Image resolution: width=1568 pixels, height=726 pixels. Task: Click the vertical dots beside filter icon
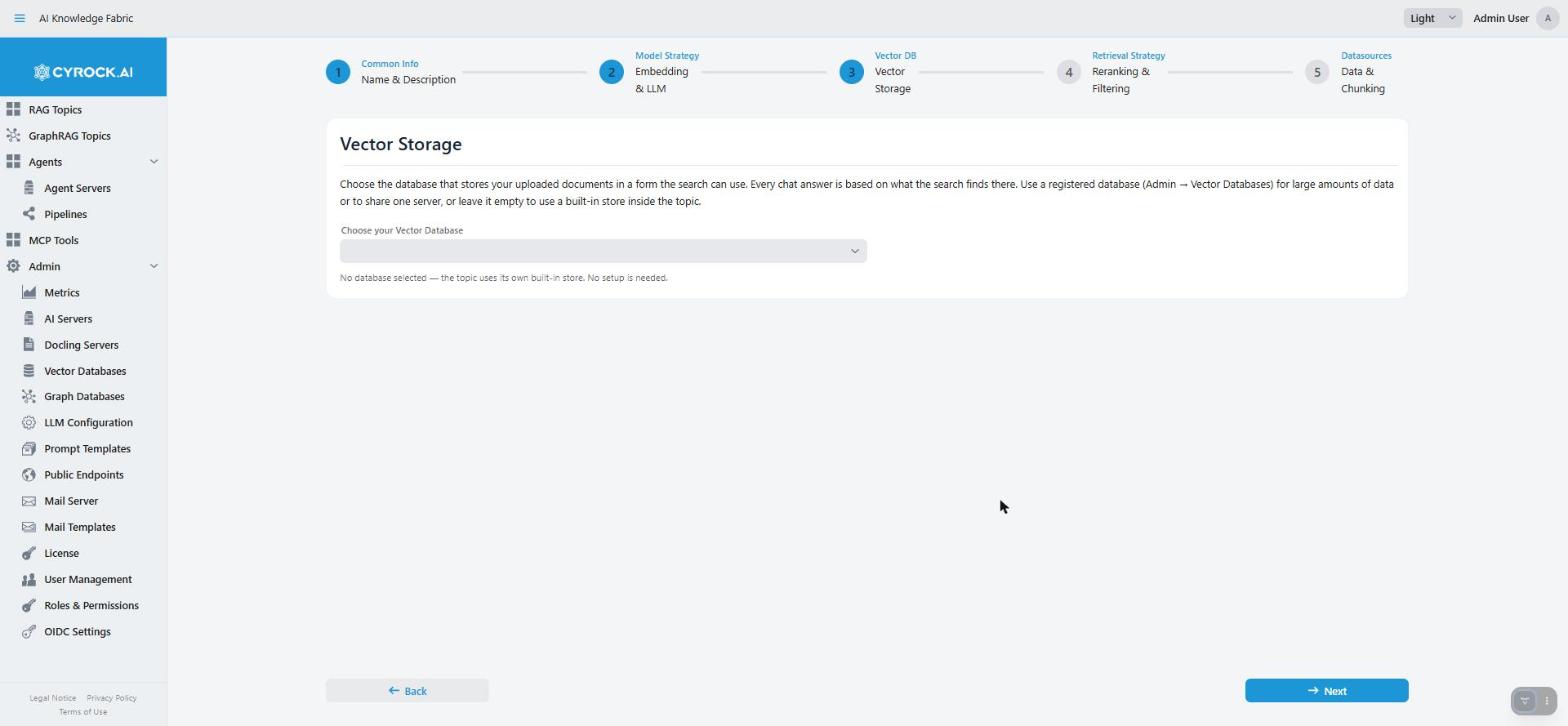pos(1546,701)
